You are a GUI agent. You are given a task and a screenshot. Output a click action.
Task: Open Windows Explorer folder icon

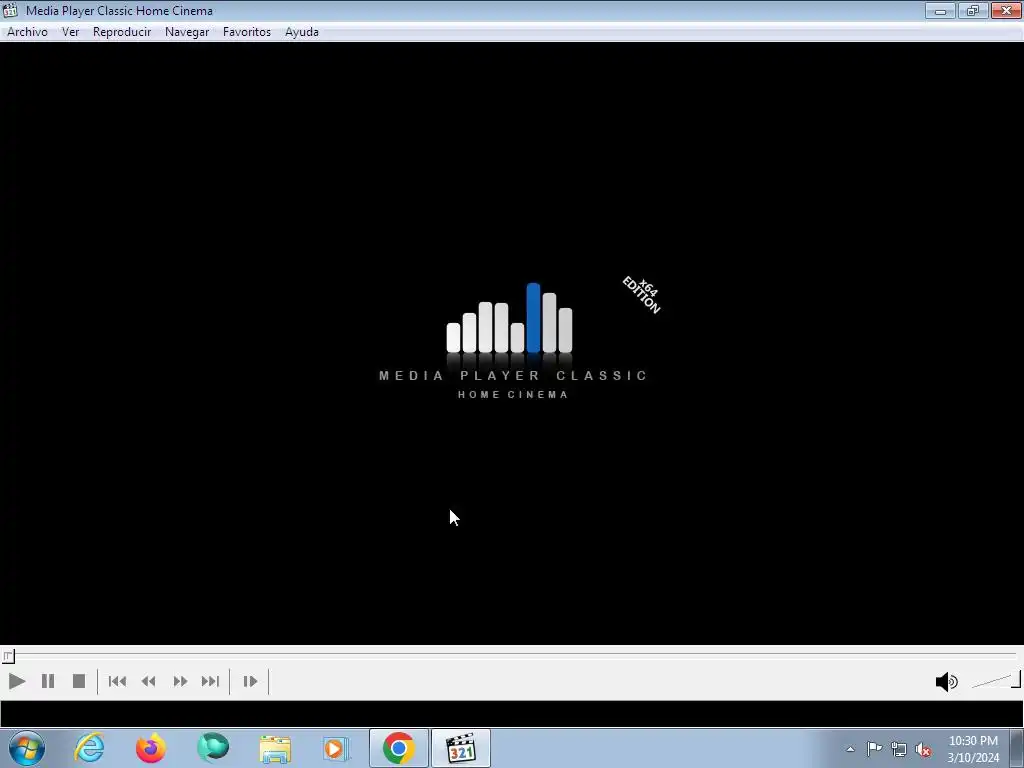coord(275,748)
